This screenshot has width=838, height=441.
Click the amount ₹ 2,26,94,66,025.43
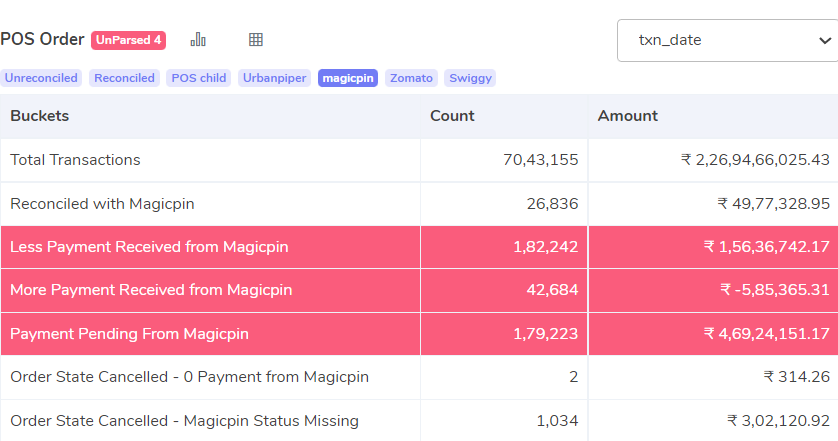click(x=755, y=160)
